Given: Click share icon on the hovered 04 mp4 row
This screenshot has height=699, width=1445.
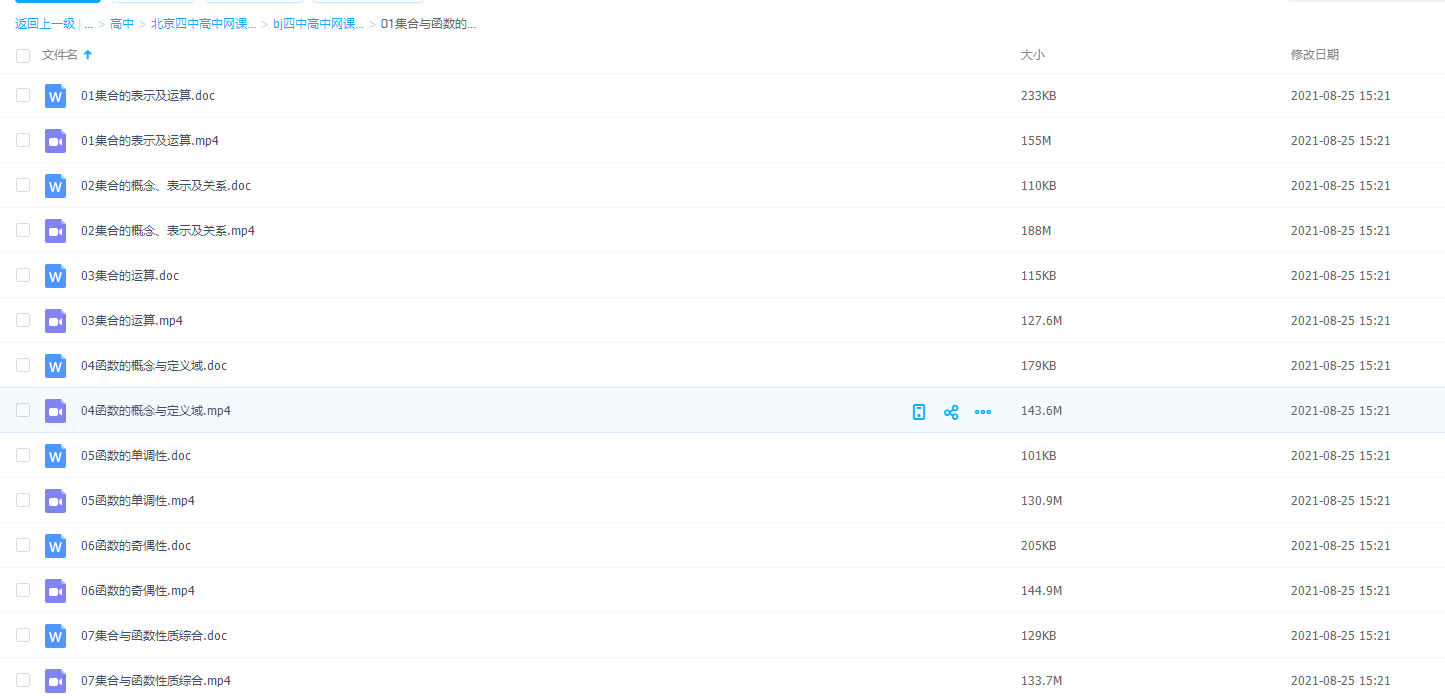Looking at the screenshot, I should coord(951,411).
